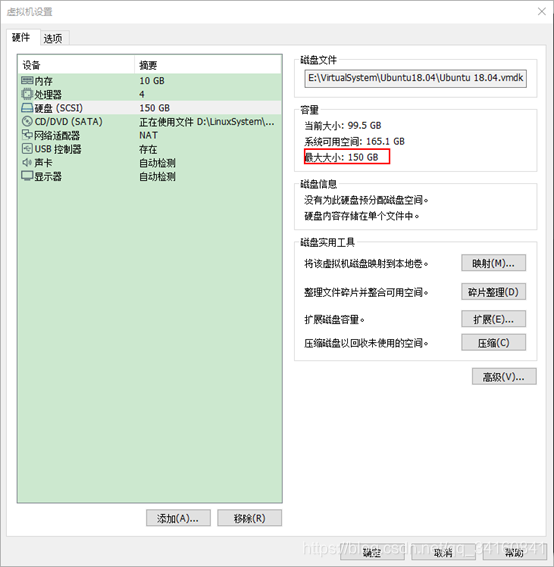Select the 处理器 row label
The image size is (554, 567).
pos(48,94)
